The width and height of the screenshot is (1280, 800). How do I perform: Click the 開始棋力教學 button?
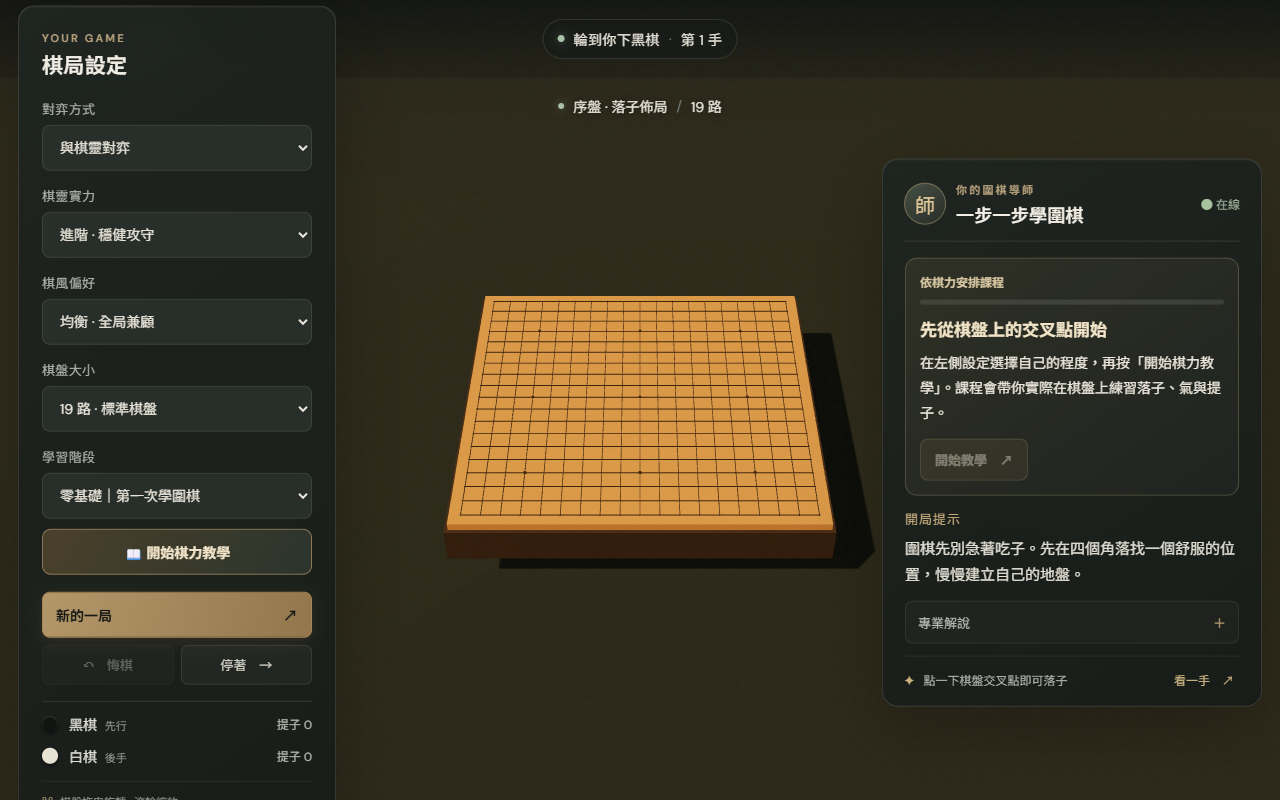(177, 552)
